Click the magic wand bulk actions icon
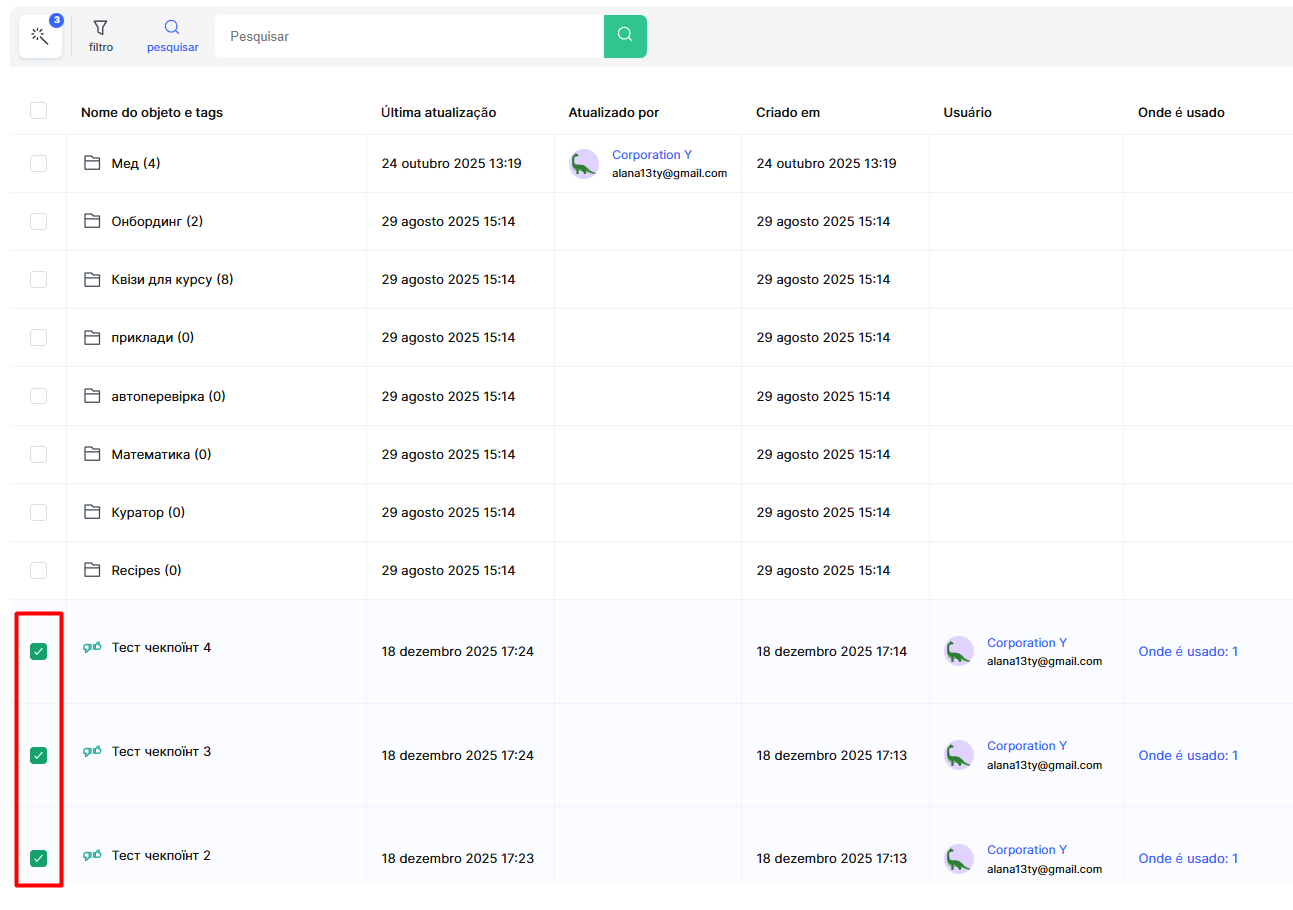Screen dimensions: 1293x910 coord(40,36)
